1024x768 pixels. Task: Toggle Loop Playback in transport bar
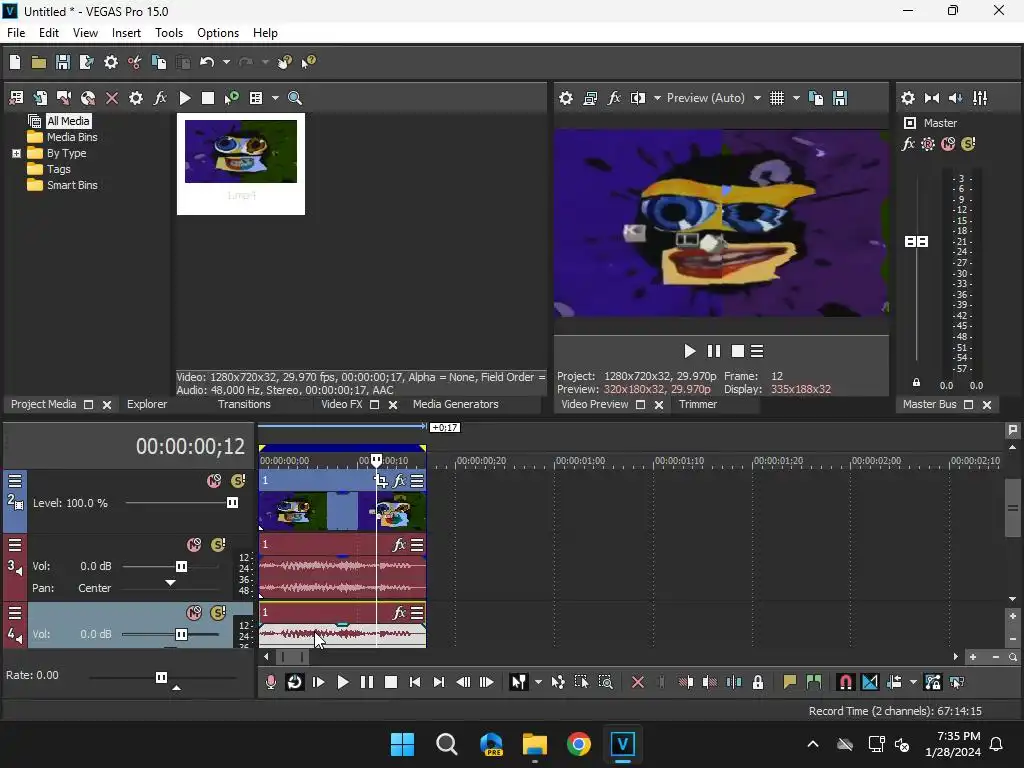295,682
